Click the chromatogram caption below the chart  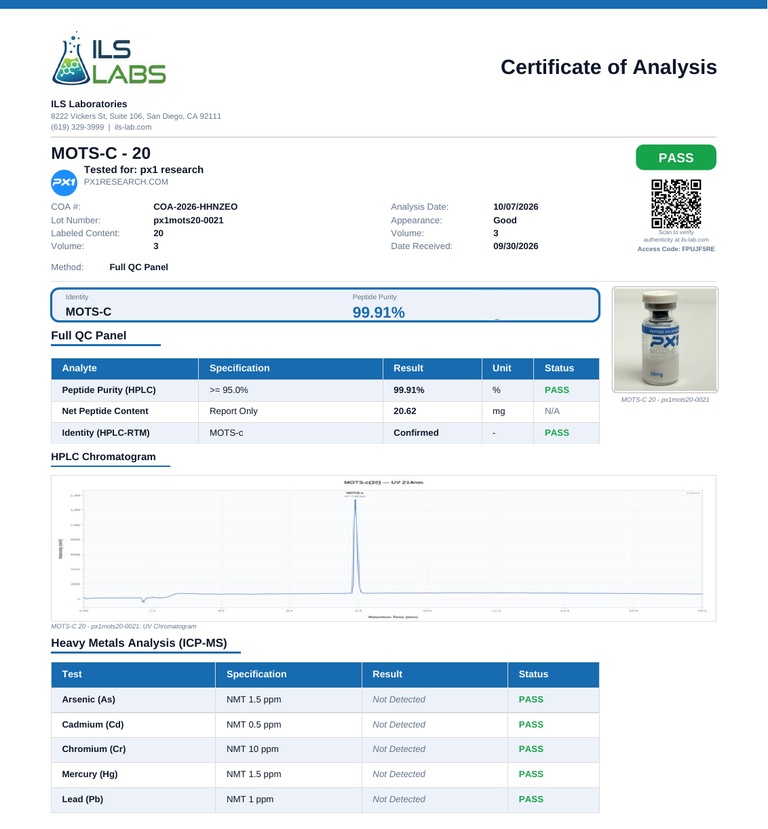(124, 627)
